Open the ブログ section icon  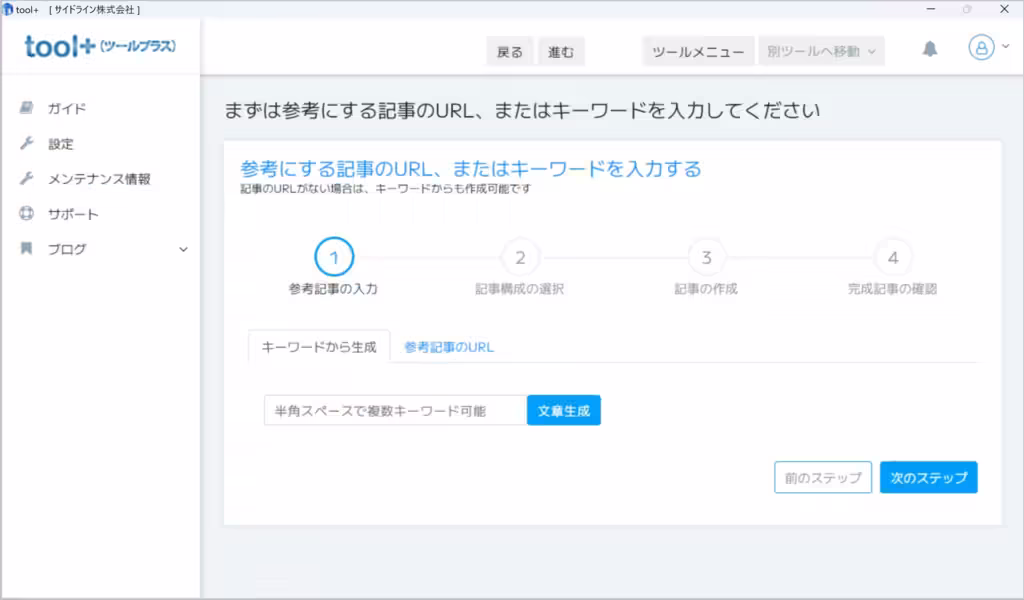[x=27, y=249]
